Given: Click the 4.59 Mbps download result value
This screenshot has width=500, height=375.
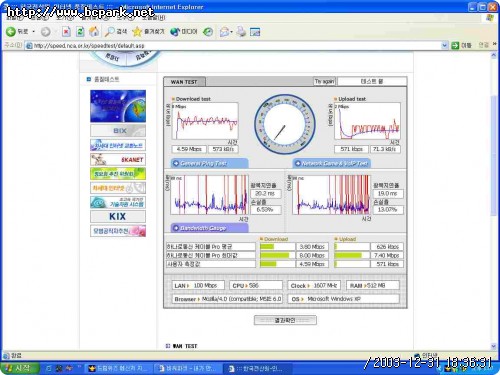Looking at the screenshot, I should (x=189, y=149).
